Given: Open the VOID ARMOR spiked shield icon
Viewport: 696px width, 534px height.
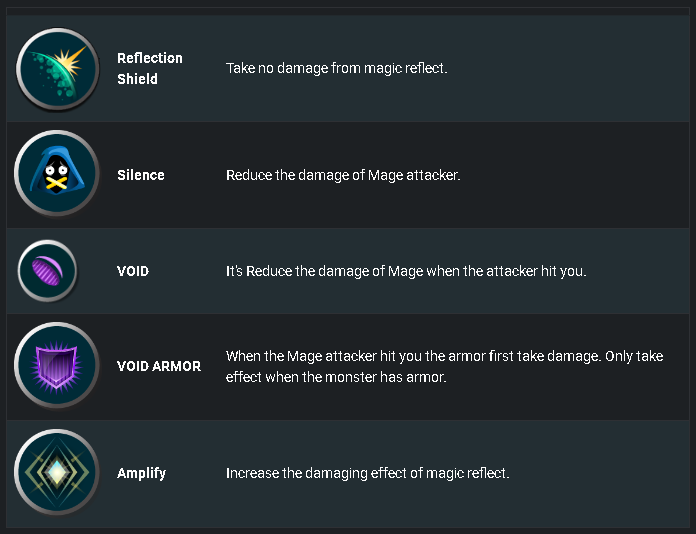Looking at the screenshot, I should coord(56,365).
